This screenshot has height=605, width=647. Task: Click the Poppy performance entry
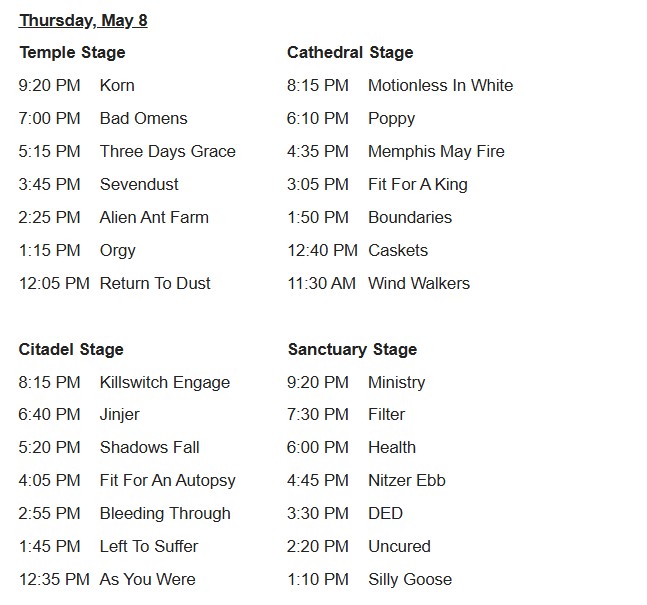[x=392, y=119]
